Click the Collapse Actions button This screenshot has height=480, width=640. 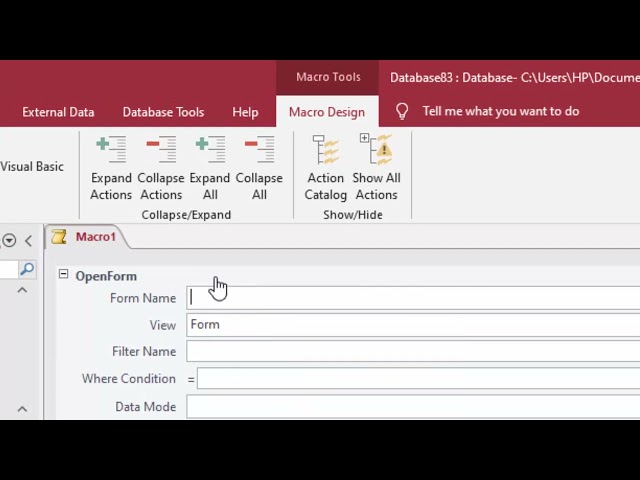coord(161,169)
